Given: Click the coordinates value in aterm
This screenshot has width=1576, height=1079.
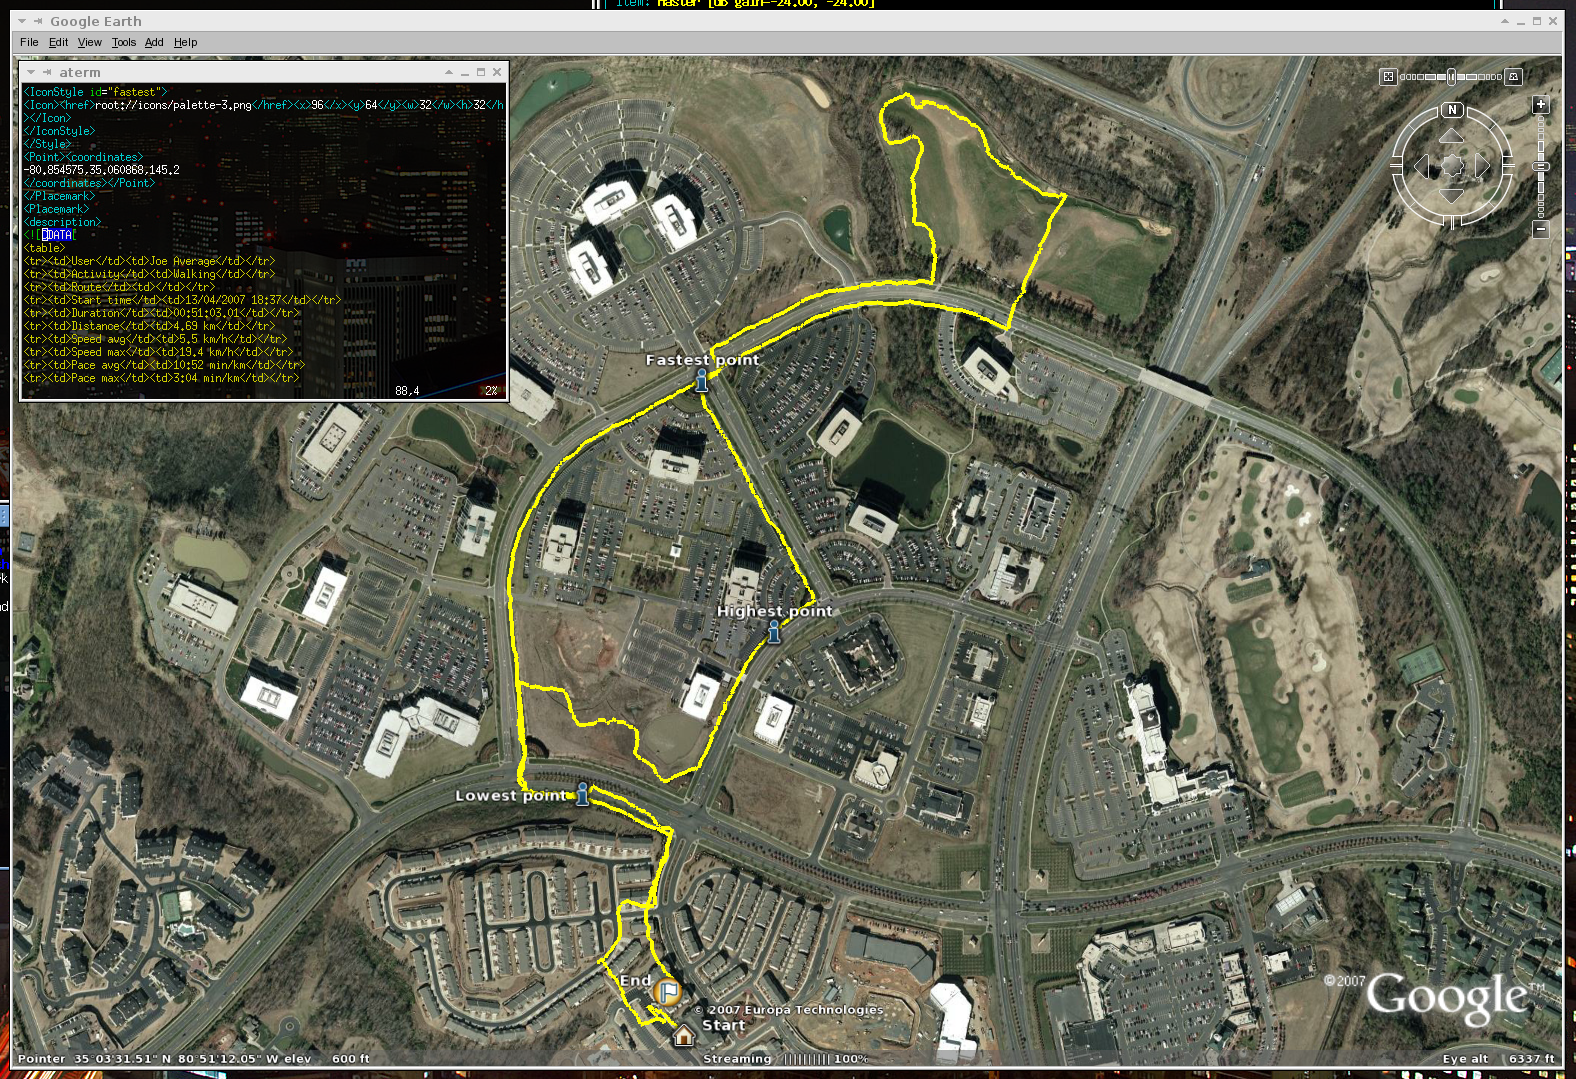Looking at the screenshot, I should point(101,170).
